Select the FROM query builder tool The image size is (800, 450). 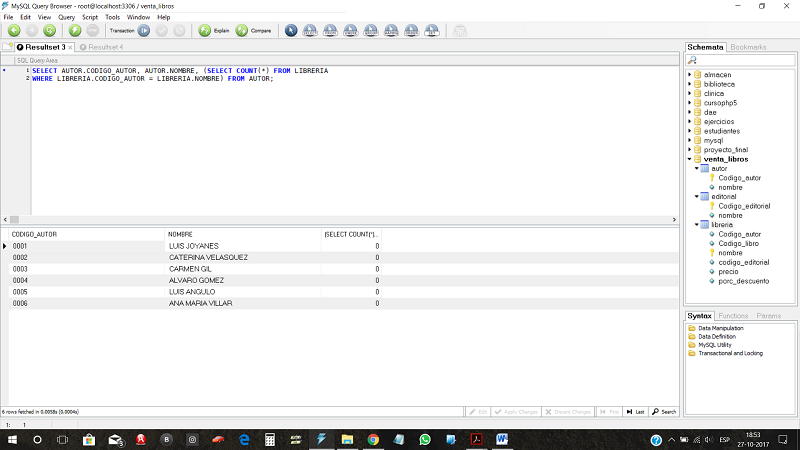[x=330, y=31]
